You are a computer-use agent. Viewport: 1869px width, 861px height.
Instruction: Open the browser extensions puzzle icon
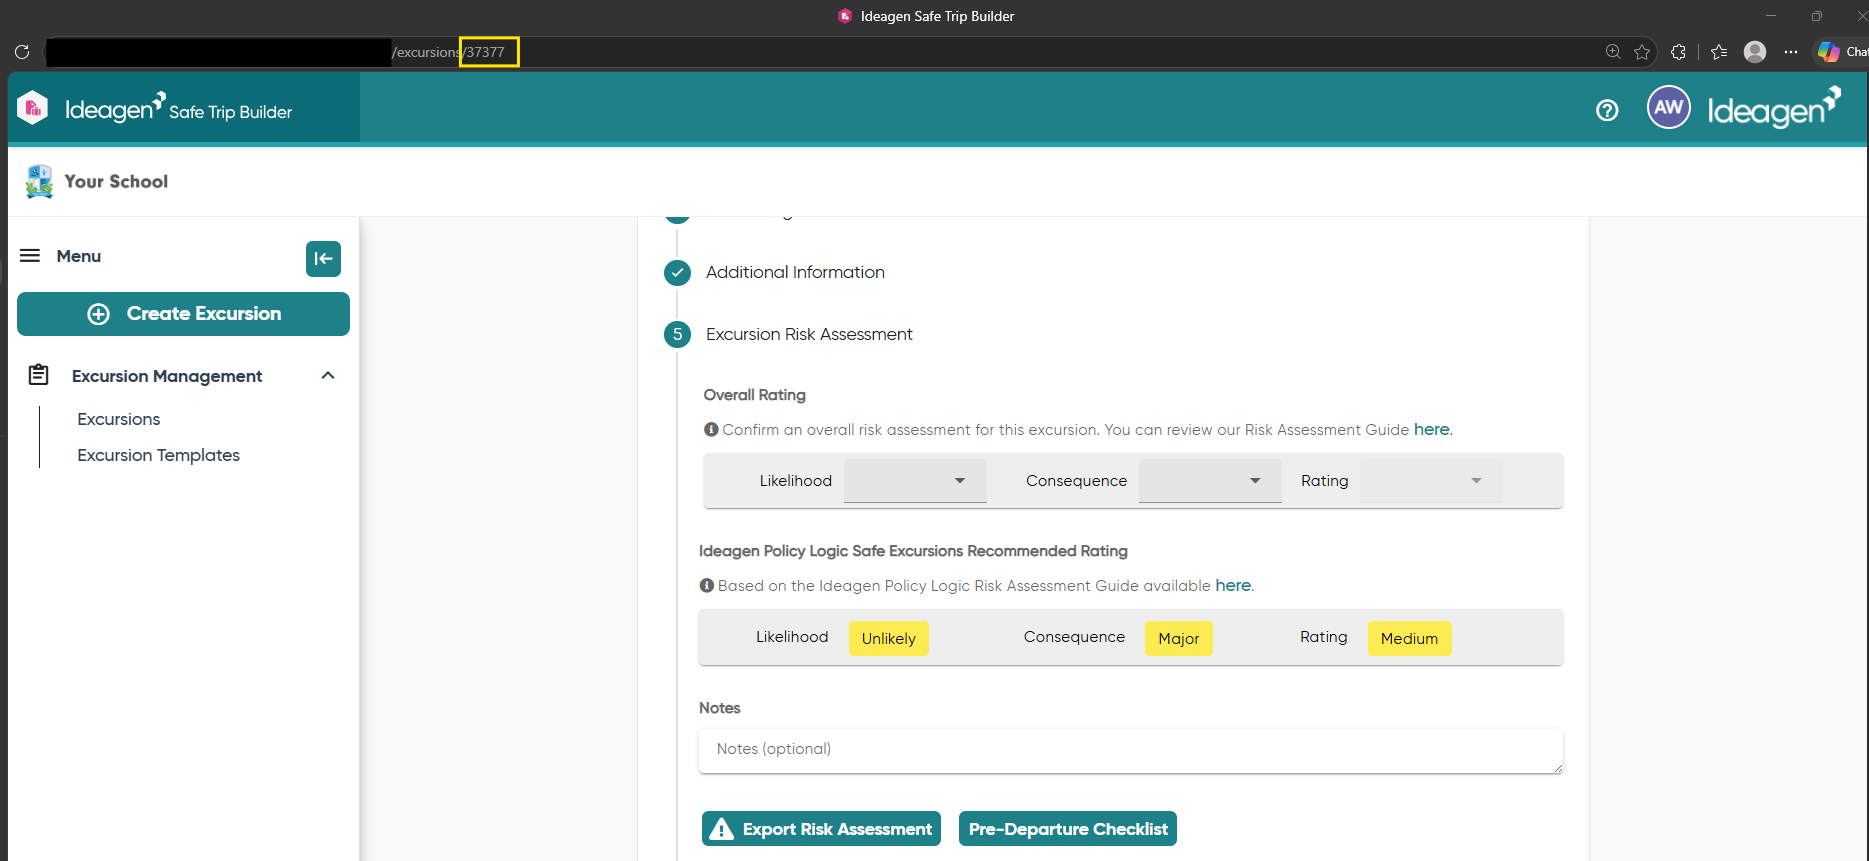[1678, 52]
